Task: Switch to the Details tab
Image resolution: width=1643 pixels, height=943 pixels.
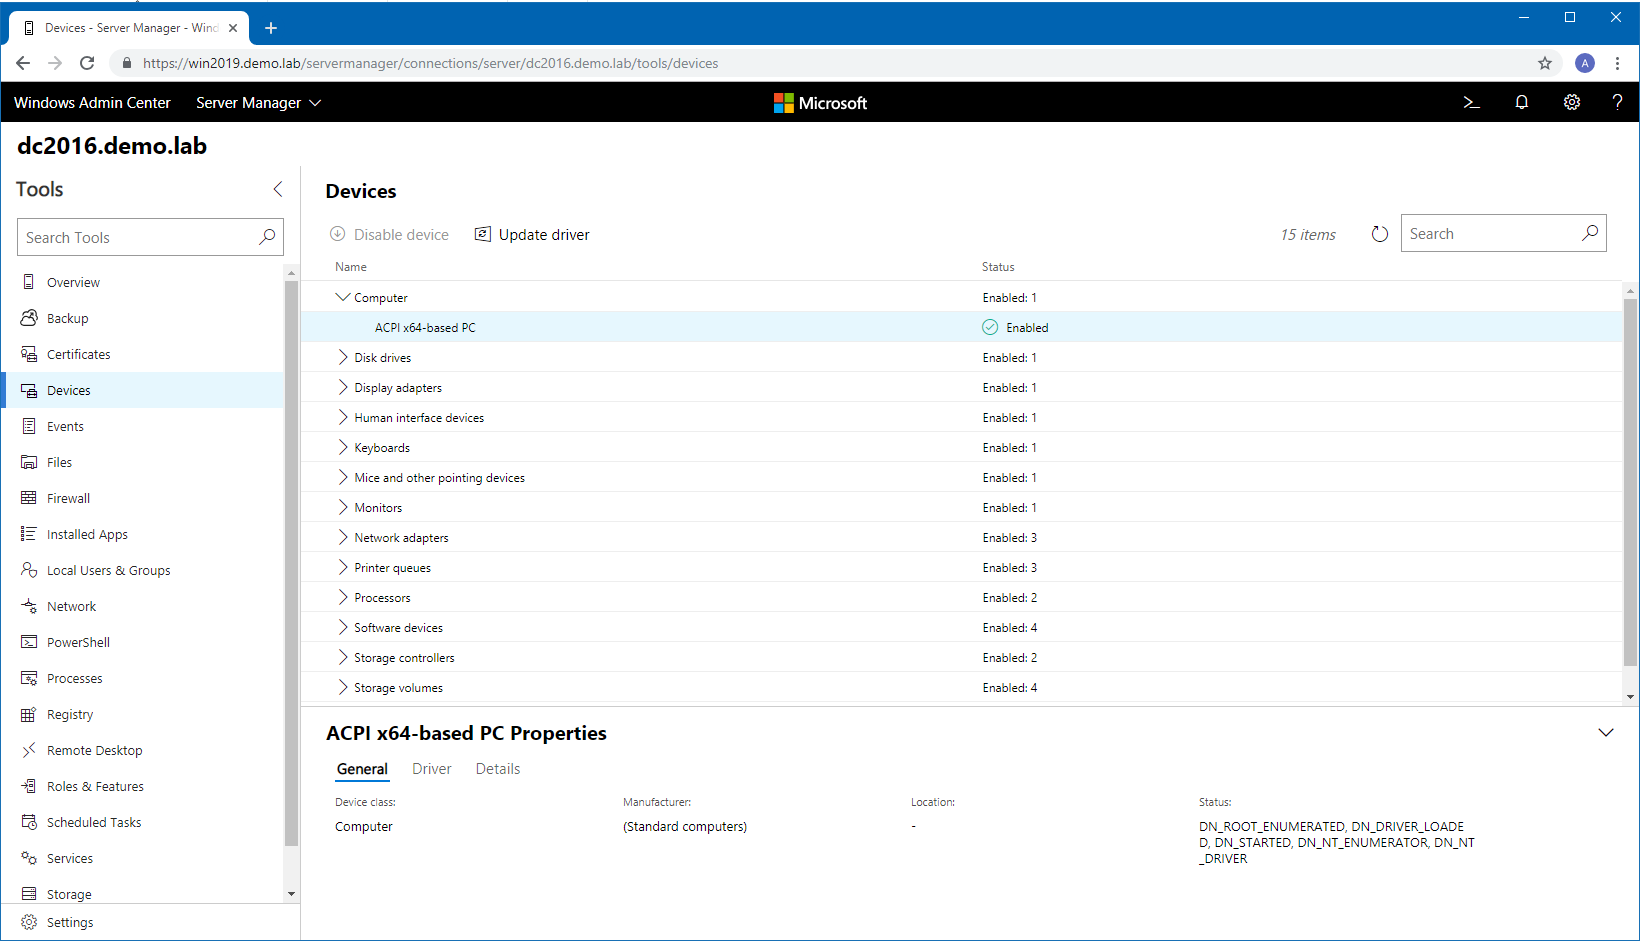Action: [x=497, y=769]
